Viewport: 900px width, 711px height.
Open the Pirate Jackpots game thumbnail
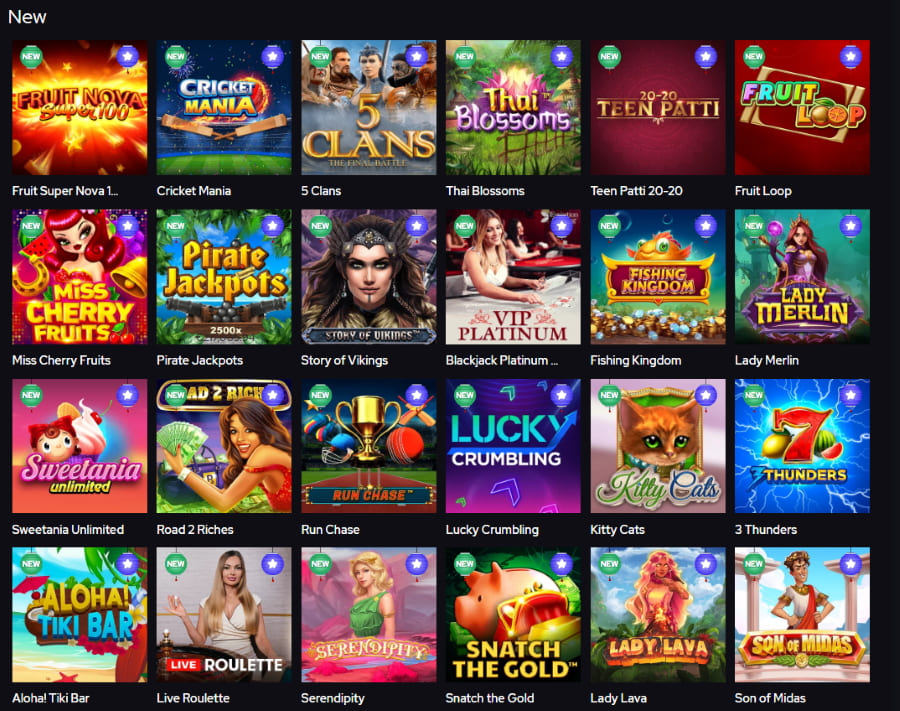224,277
